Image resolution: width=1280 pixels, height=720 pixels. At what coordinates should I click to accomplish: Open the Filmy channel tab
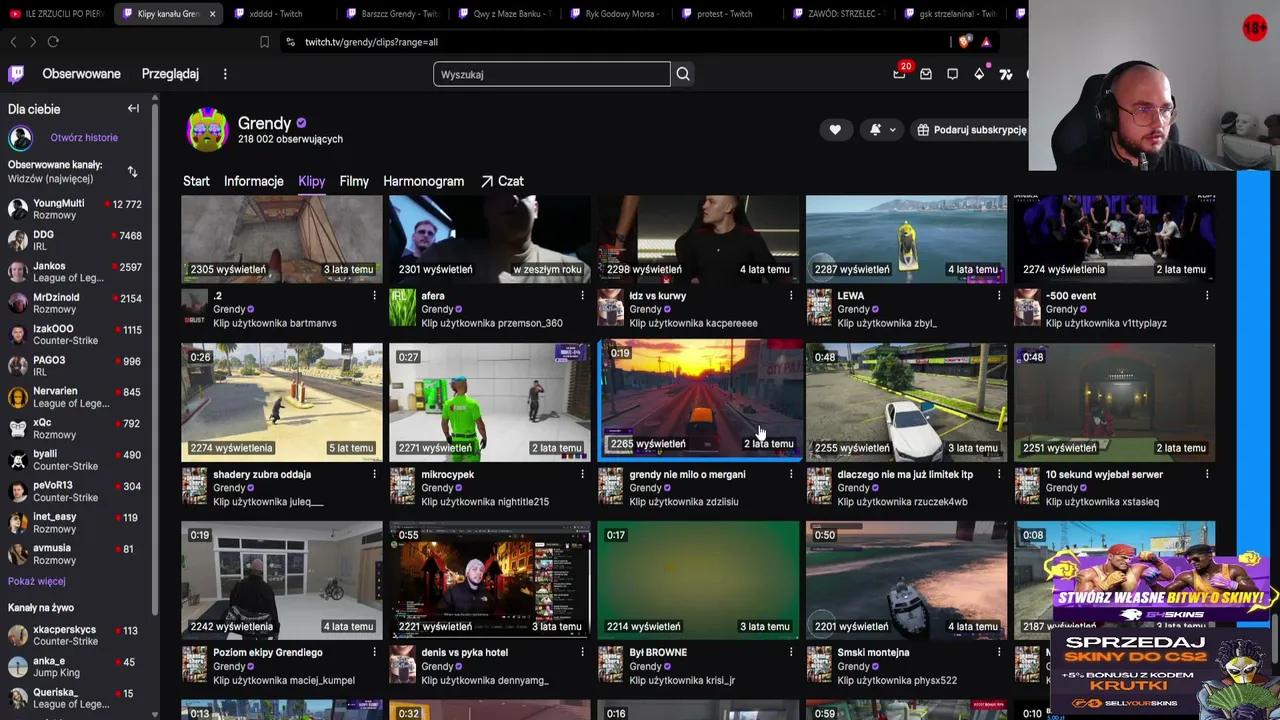[x=354, y=181]
